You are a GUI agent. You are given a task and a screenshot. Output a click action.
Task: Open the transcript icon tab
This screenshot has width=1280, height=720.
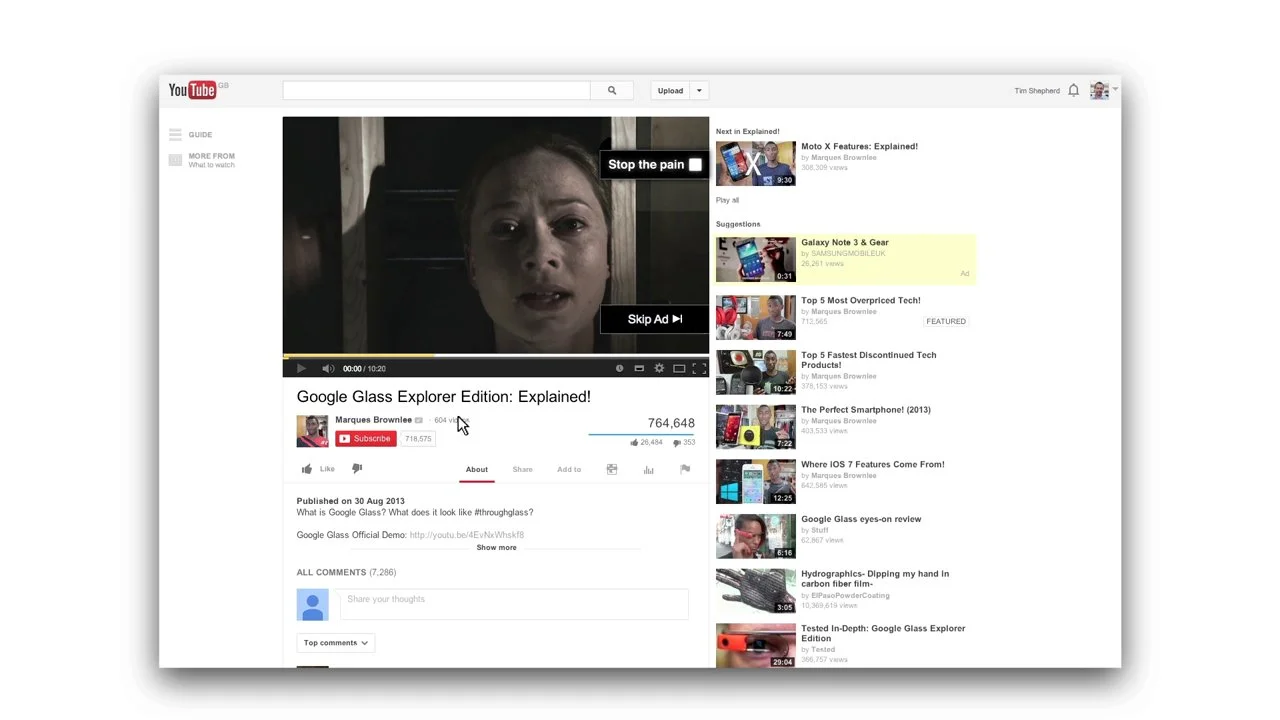[612, 469]
